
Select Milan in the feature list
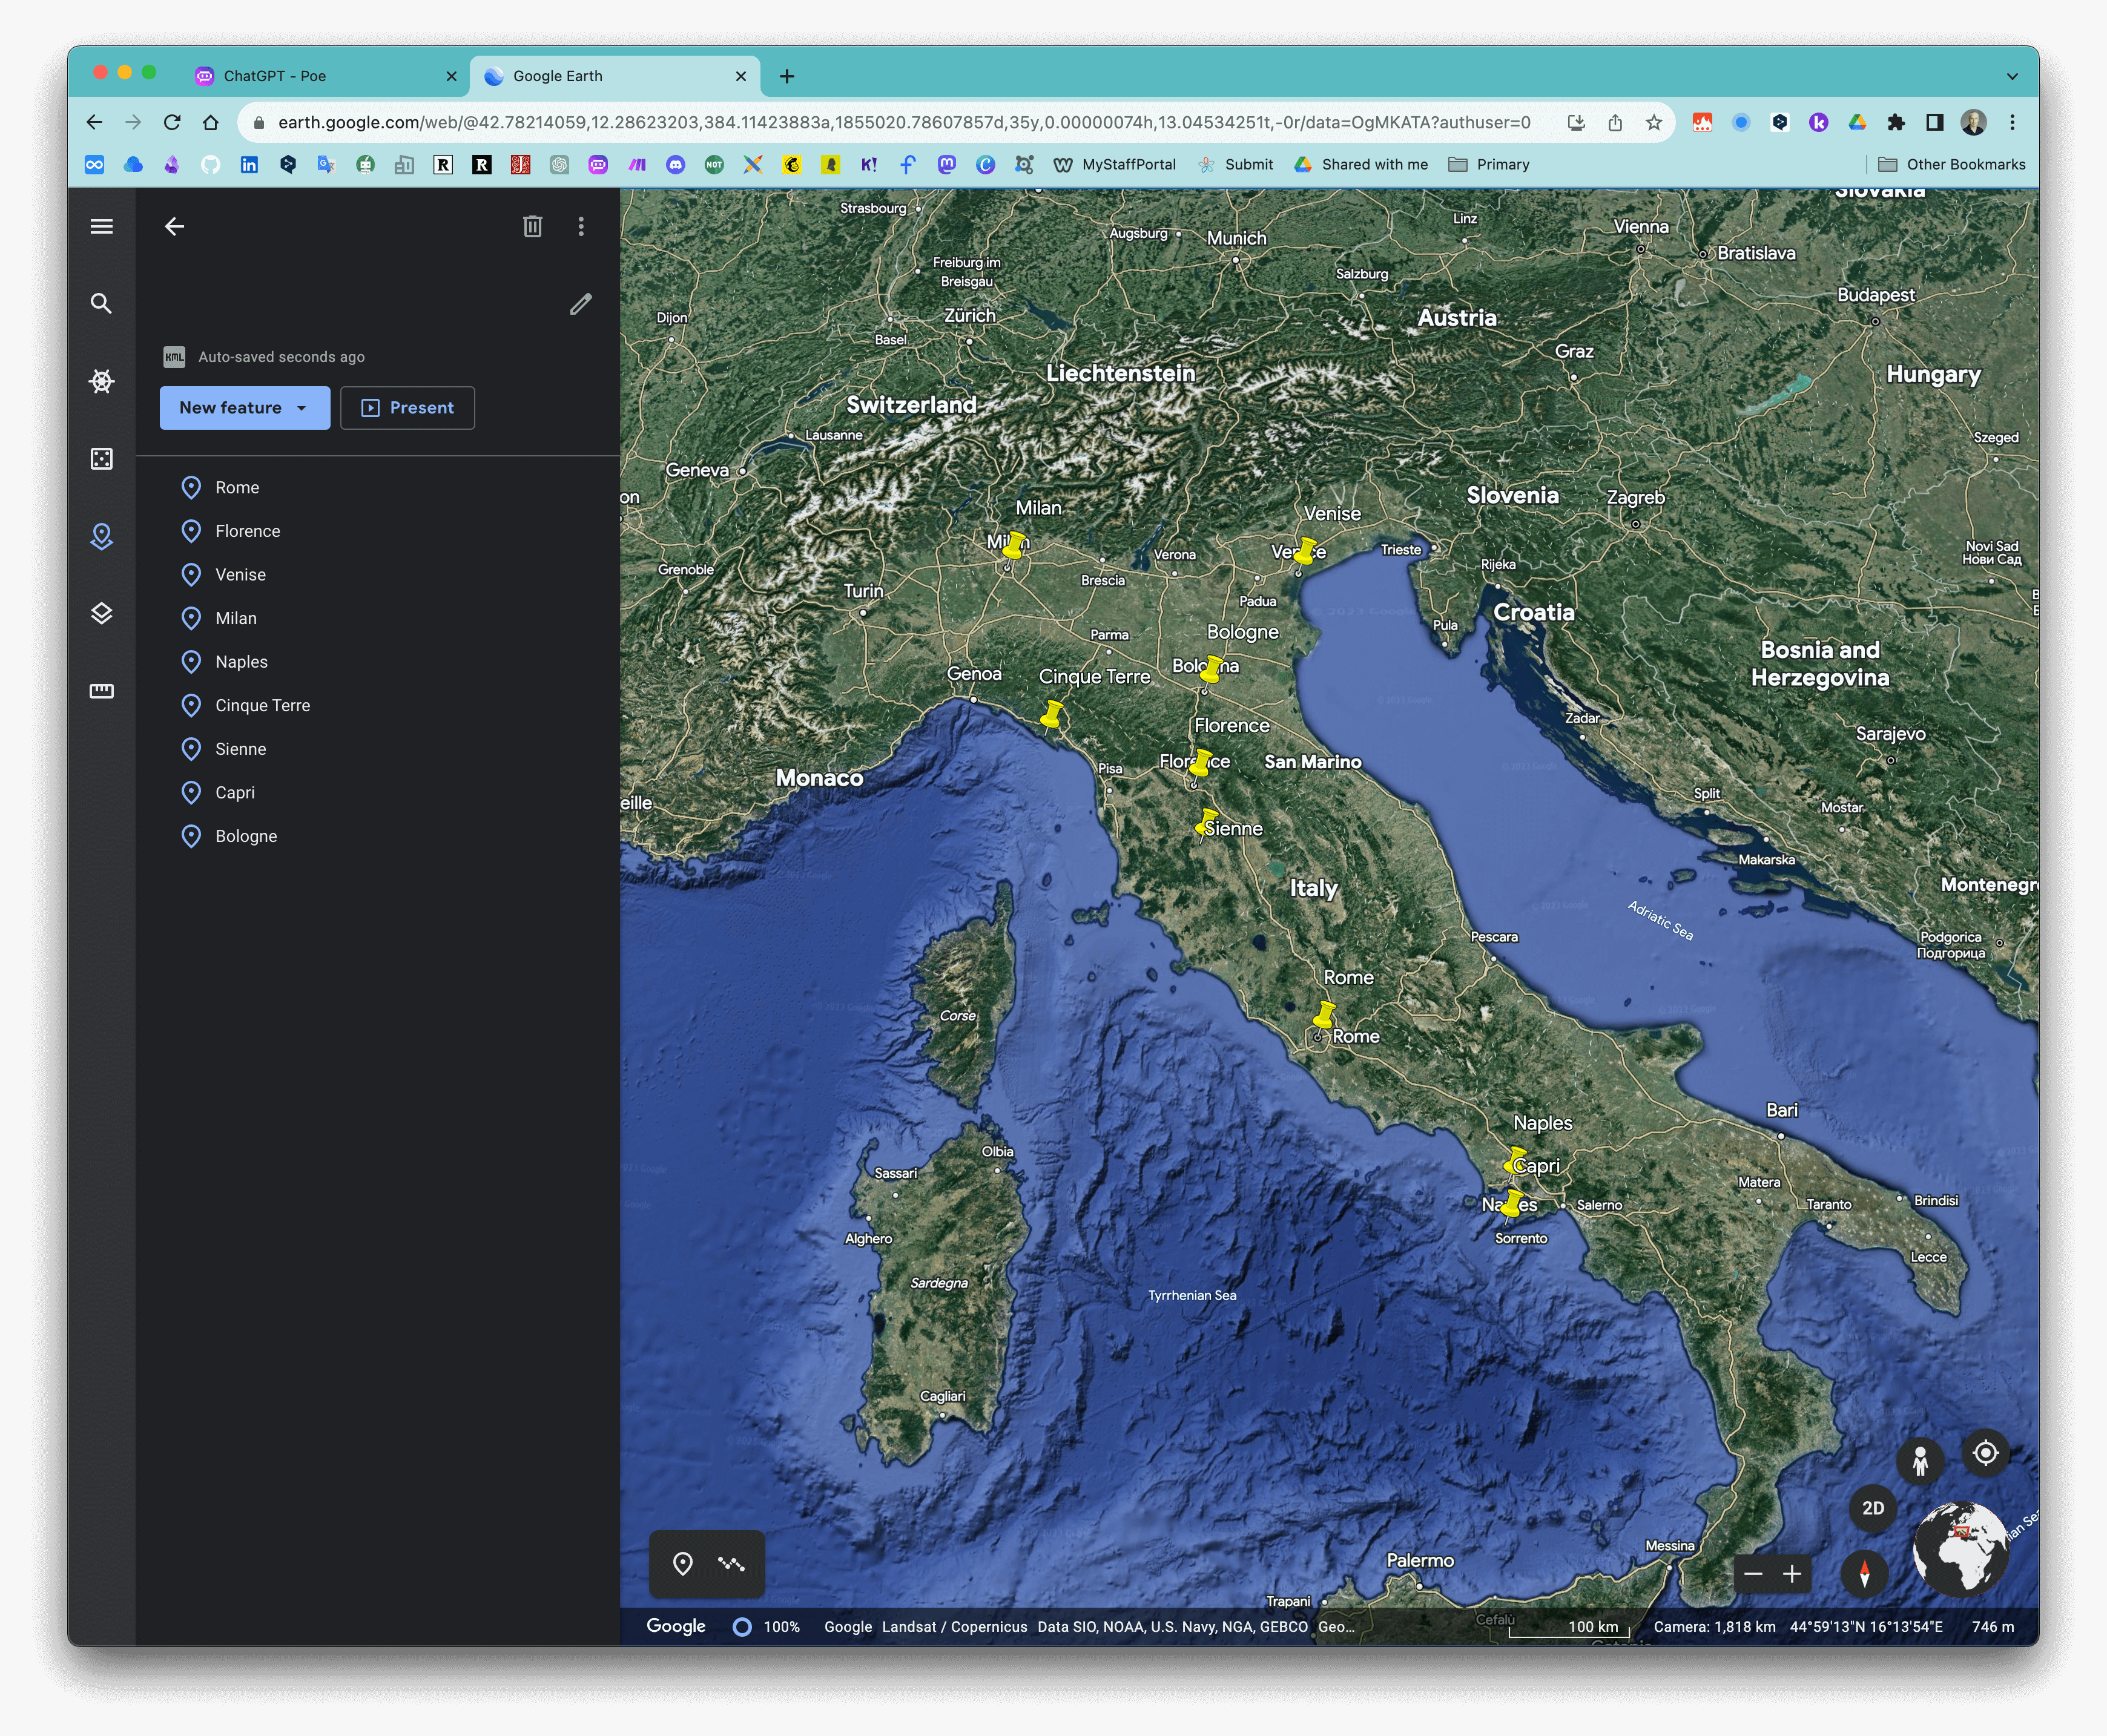pyautogui.click(x=377, y=618)
